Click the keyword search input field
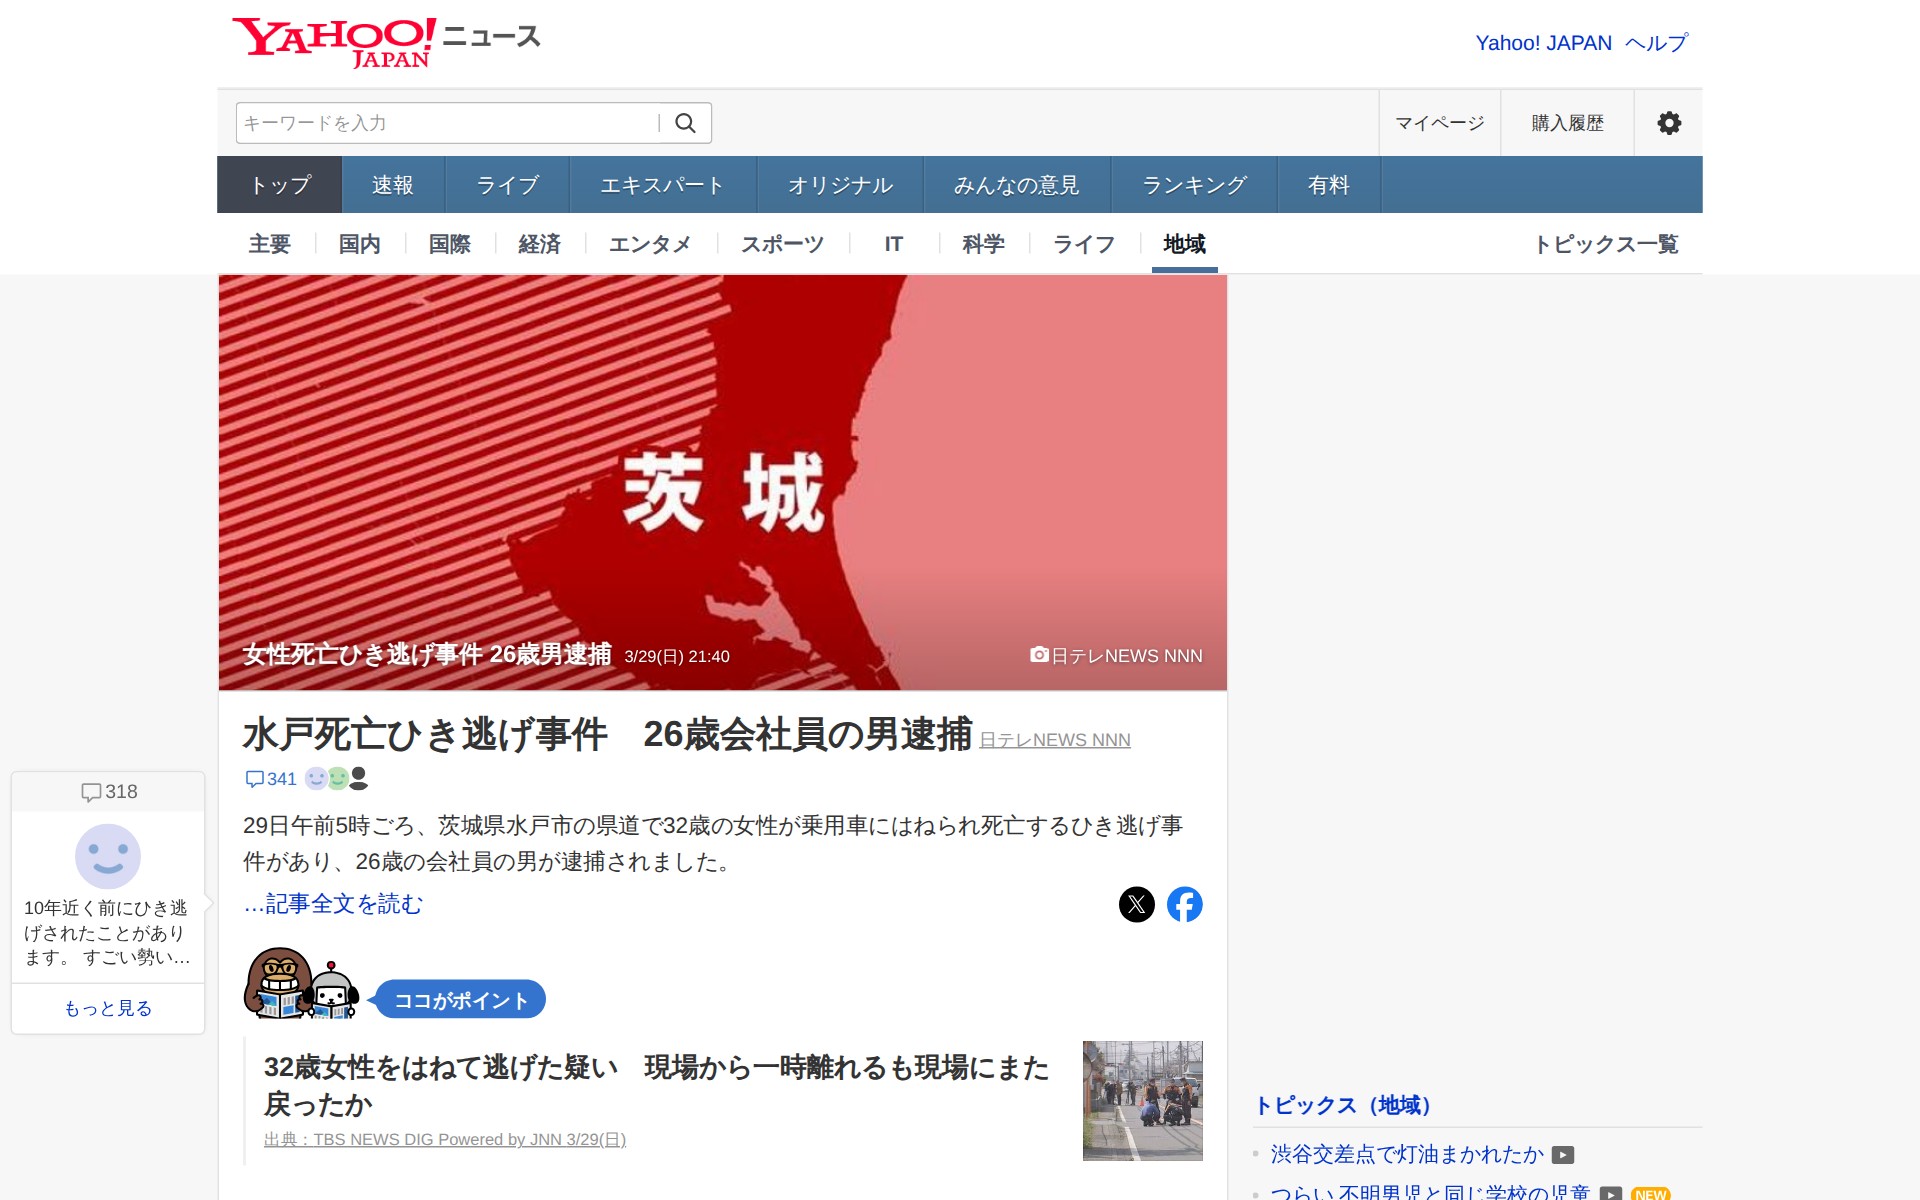 pos(447,123)
